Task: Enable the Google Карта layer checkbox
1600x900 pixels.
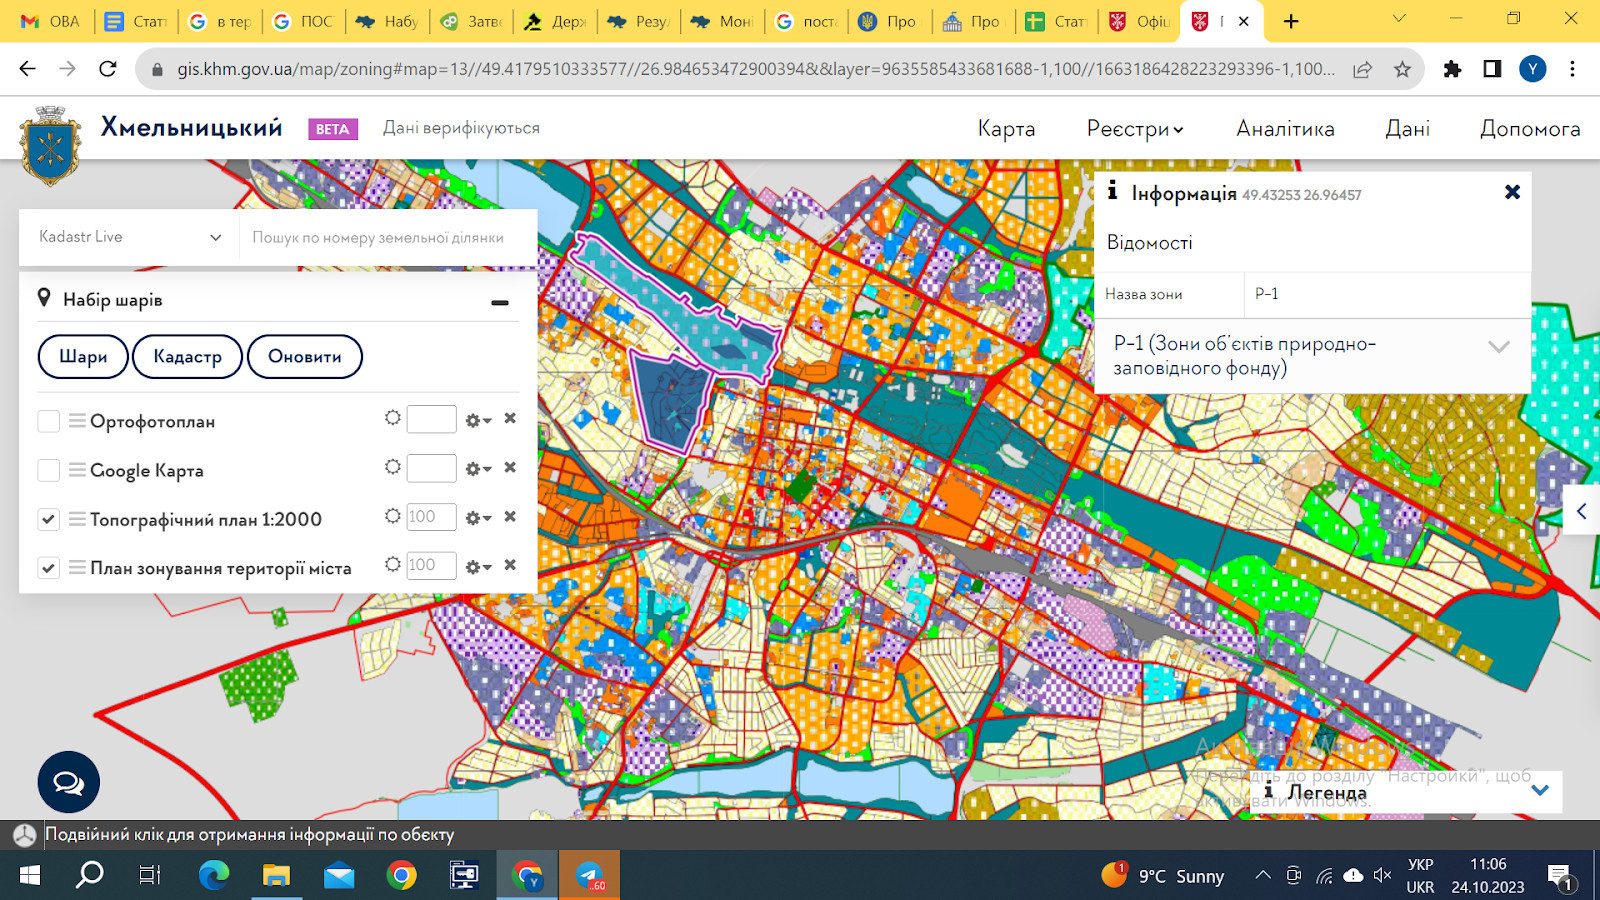Action: point(48,470)
